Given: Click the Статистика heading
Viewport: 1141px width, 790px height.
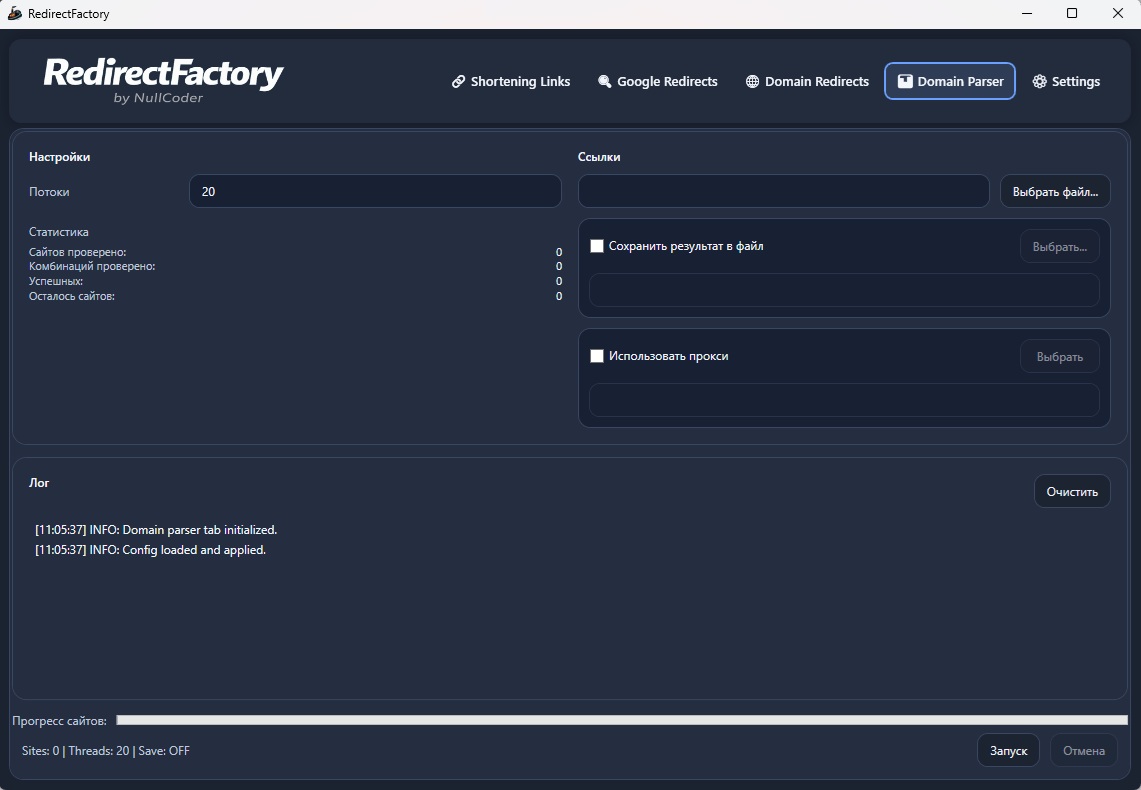Looking at the screenshot, I should point(59,231).
